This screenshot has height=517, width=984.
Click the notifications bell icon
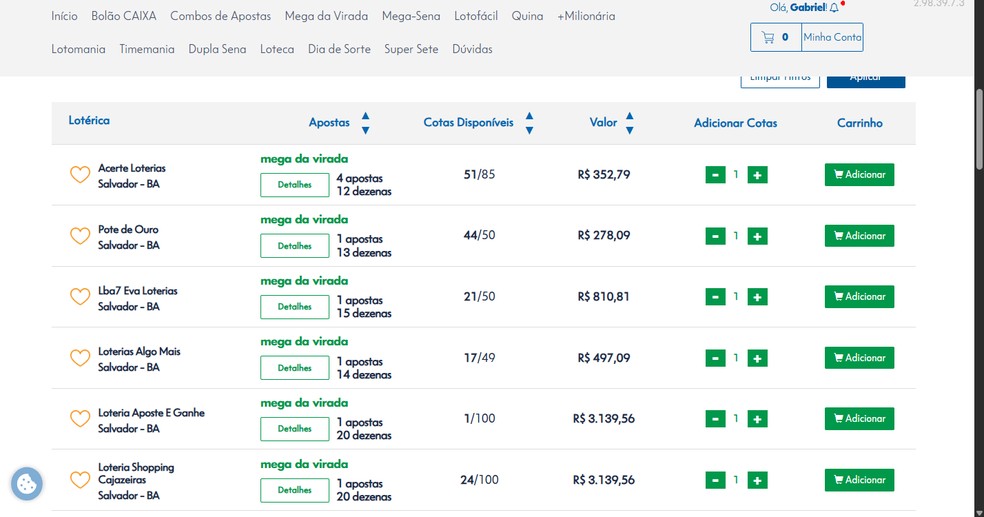(834, 8)
